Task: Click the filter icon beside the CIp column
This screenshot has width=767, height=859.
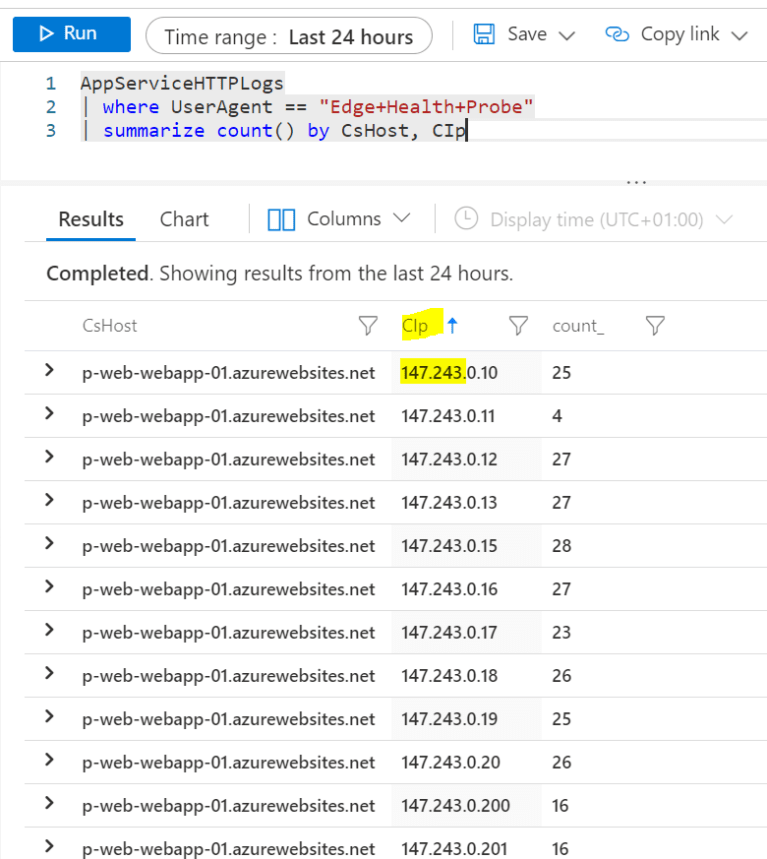Action: click(517, 325)
